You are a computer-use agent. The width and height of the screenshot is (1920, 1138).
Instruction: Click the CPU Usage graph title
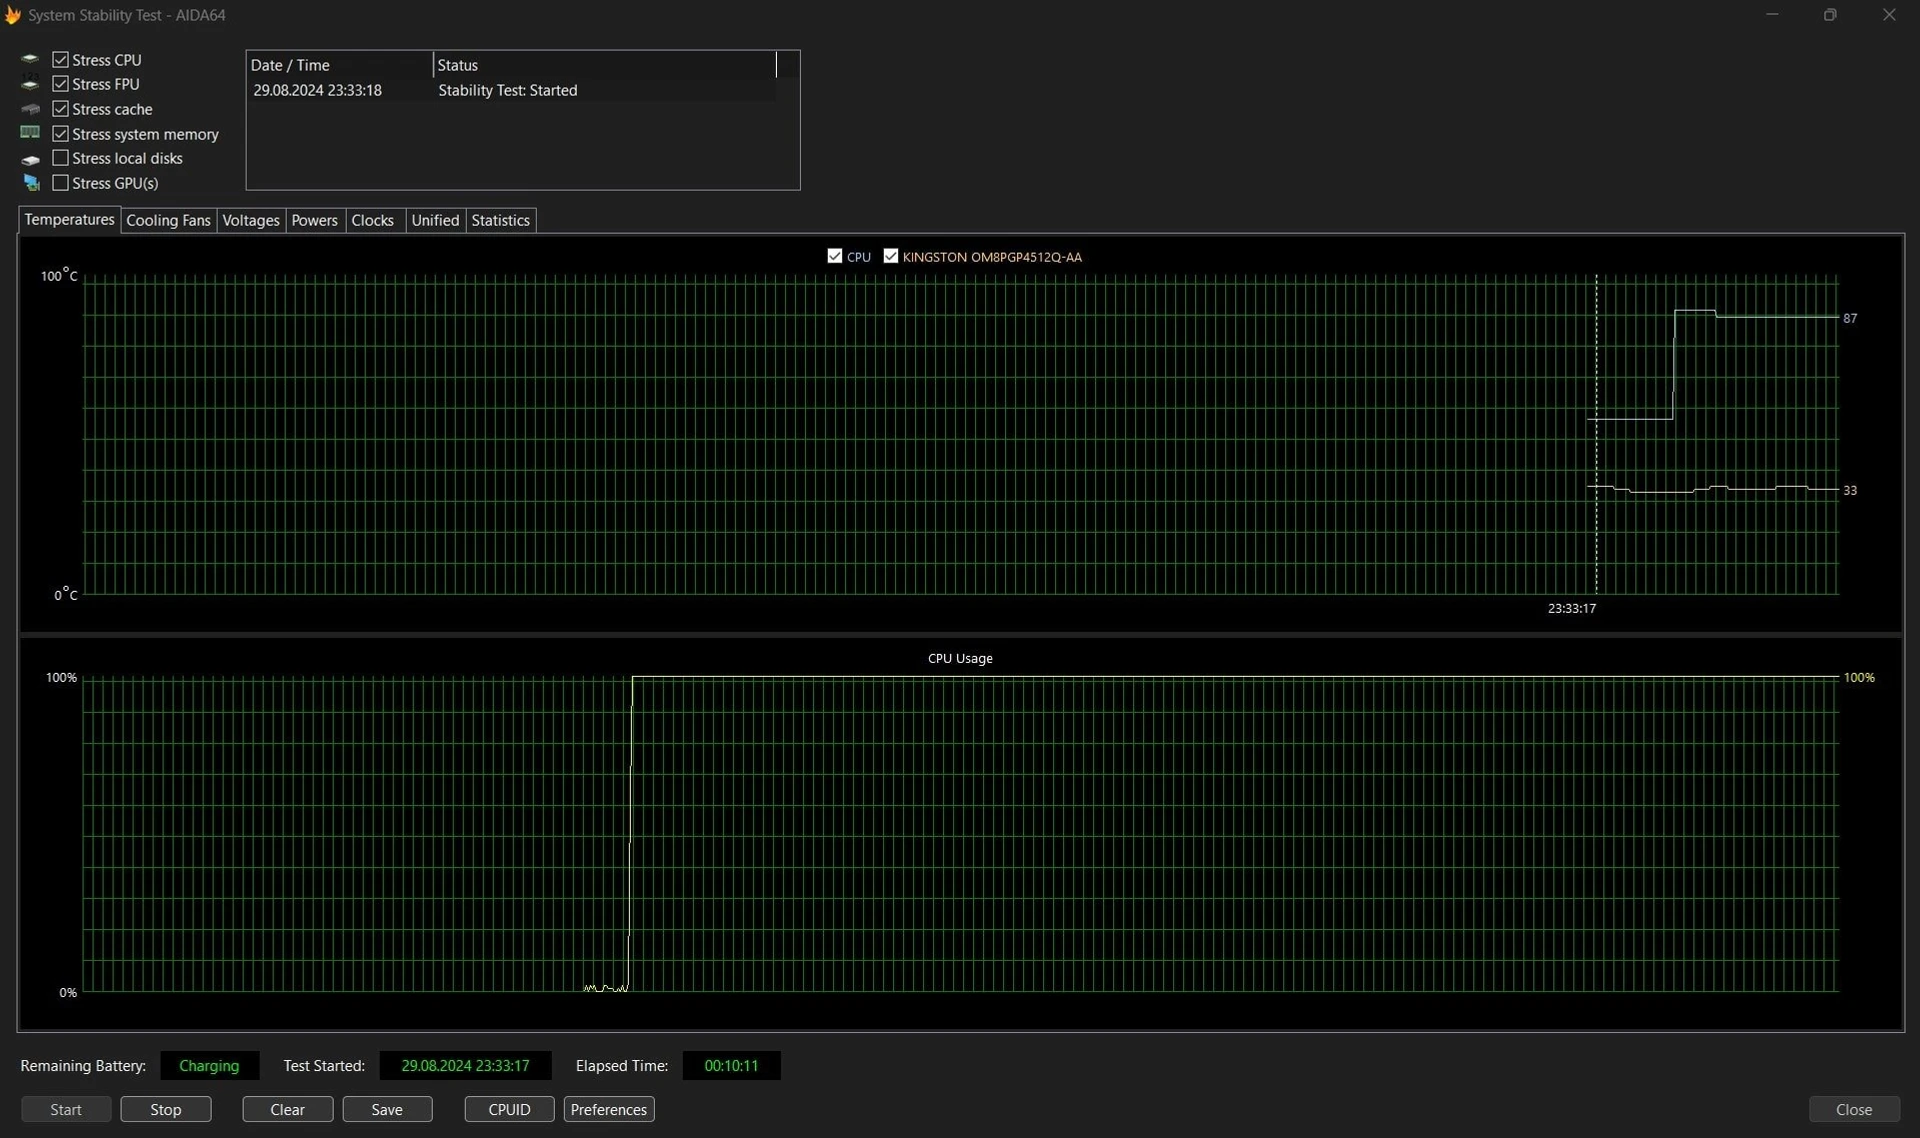[x=960, y=658]
